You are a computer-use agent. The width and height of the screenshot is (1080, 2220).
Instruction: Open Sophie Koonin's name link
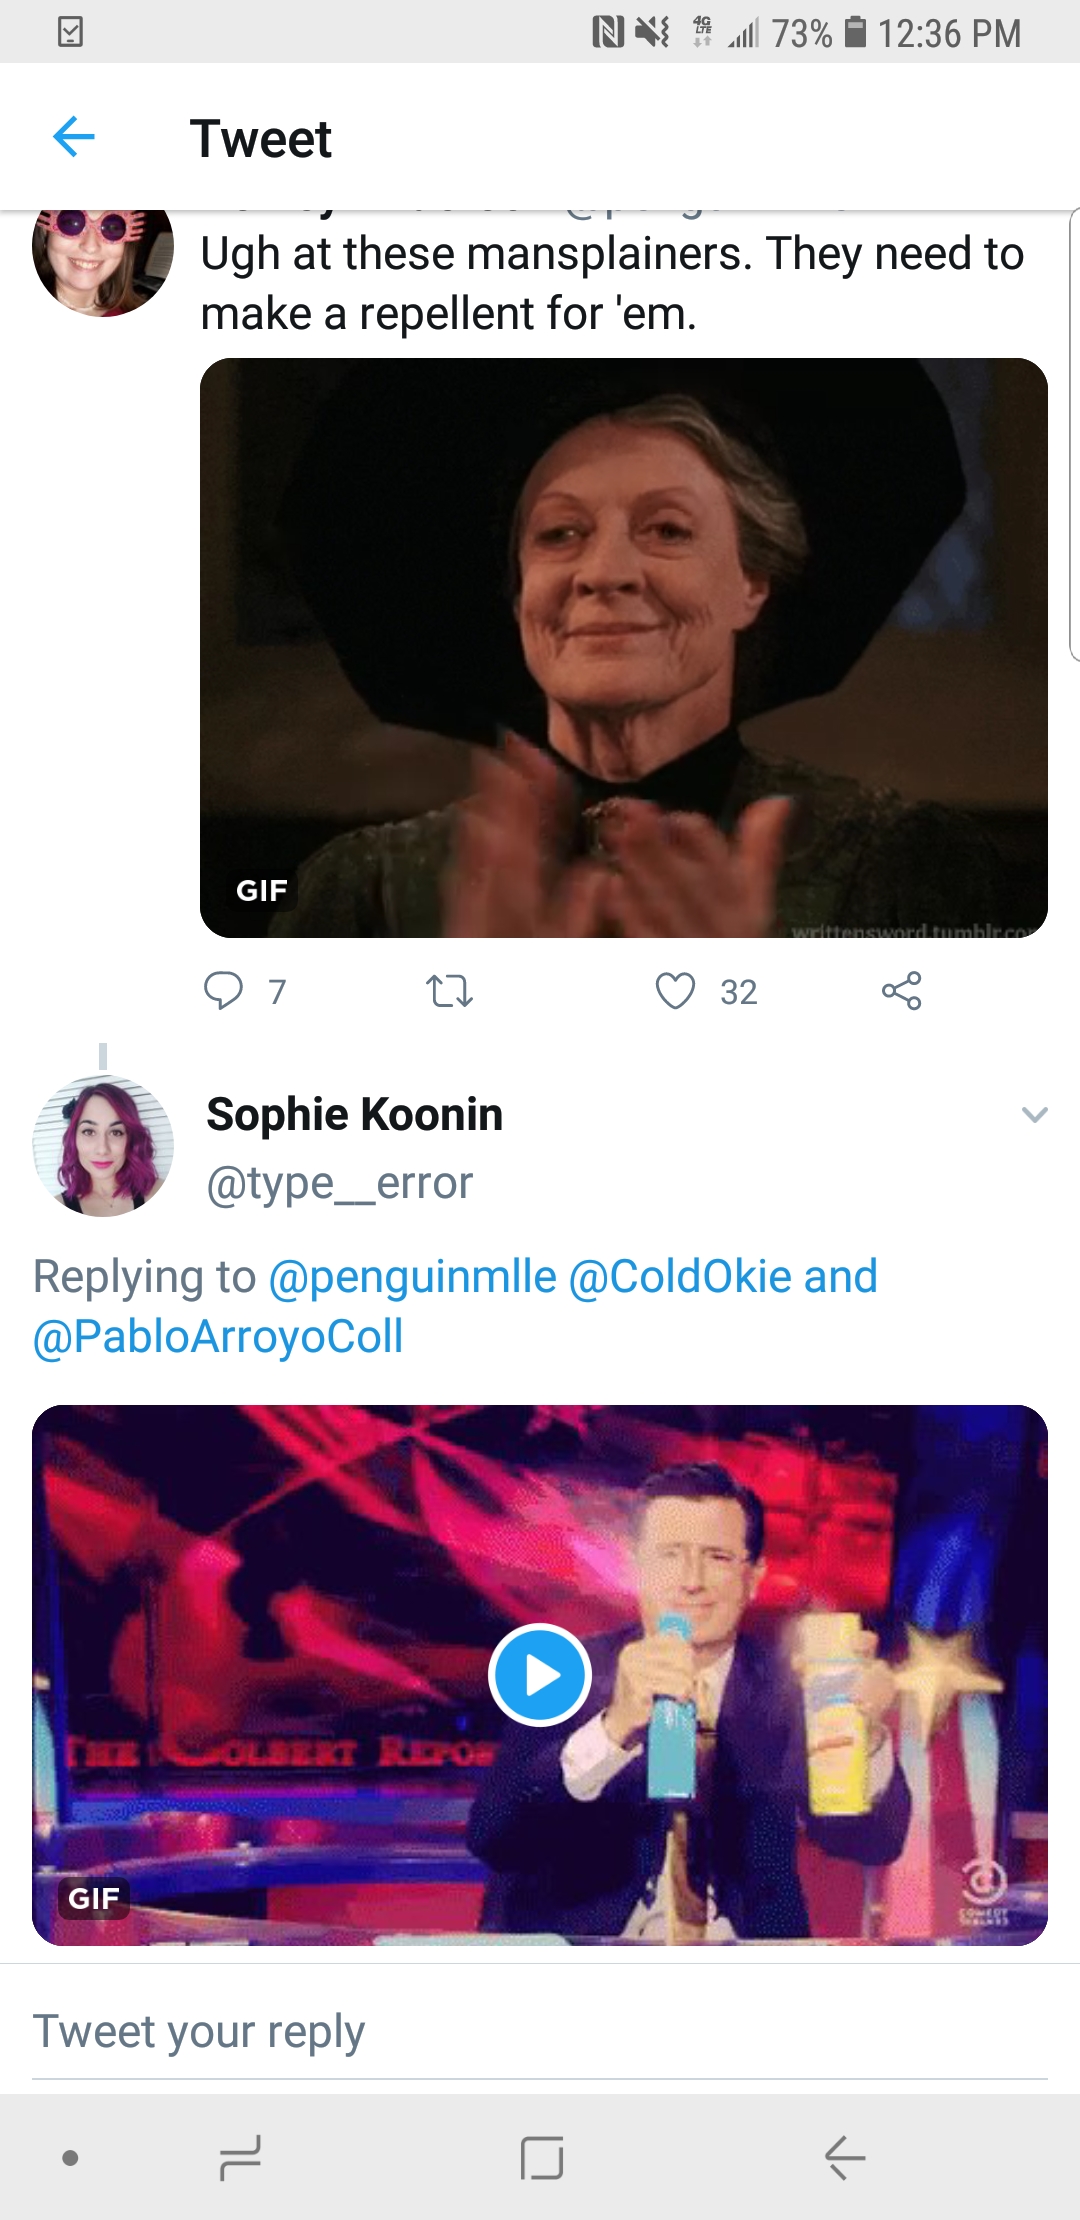pyautogui.click(x=354, y=1114)
